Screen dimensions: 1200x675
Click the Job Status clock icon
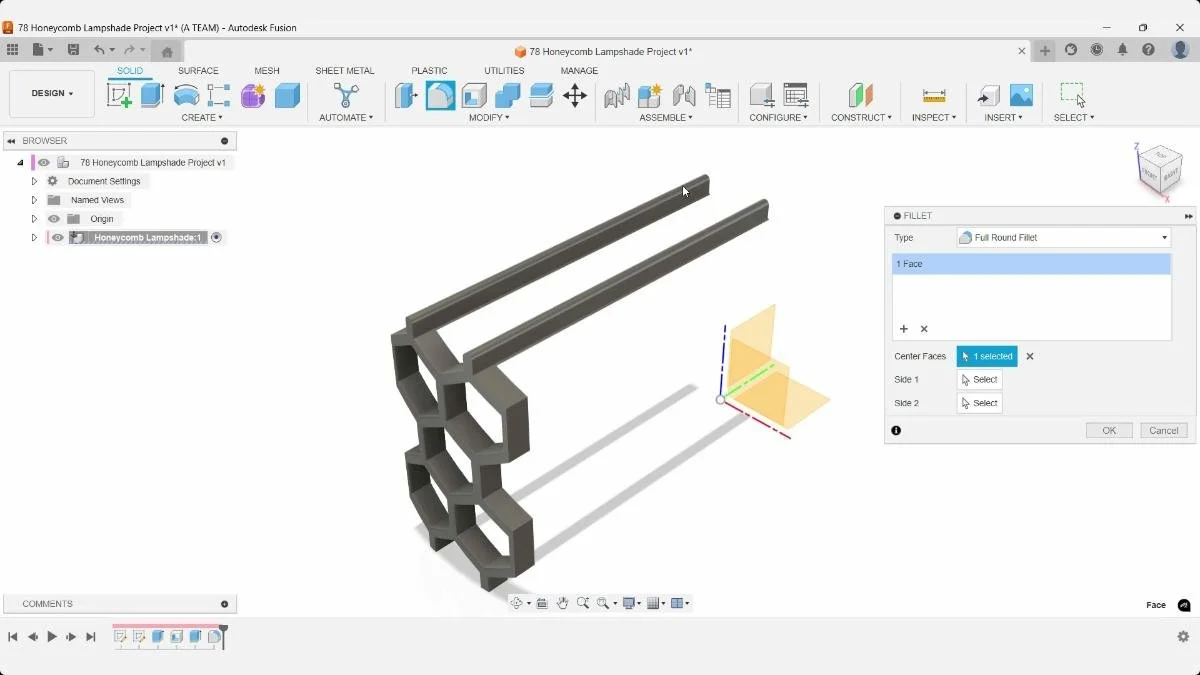1097,50
